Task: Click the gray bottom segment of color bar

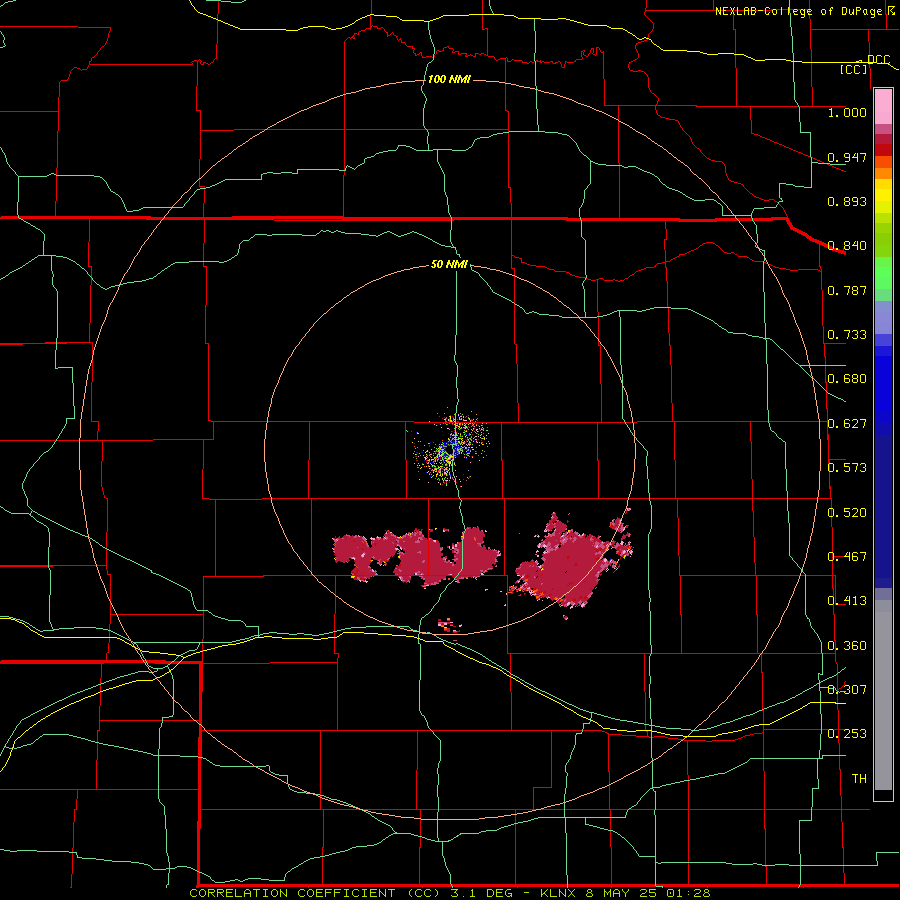Action: tap(883, 695)
